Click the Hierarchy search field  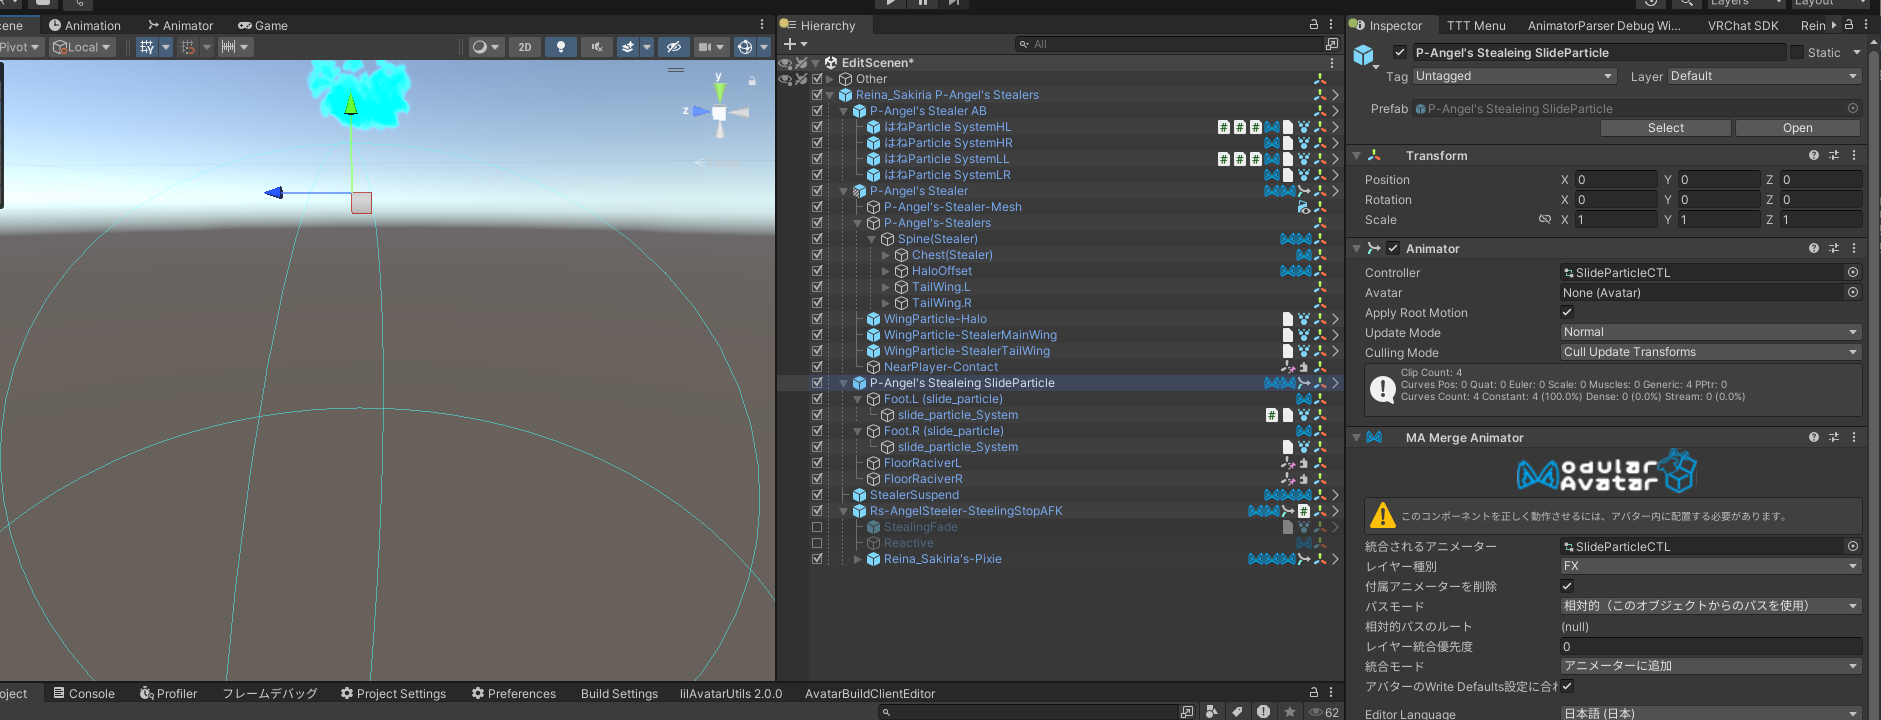coord(1170,44)
